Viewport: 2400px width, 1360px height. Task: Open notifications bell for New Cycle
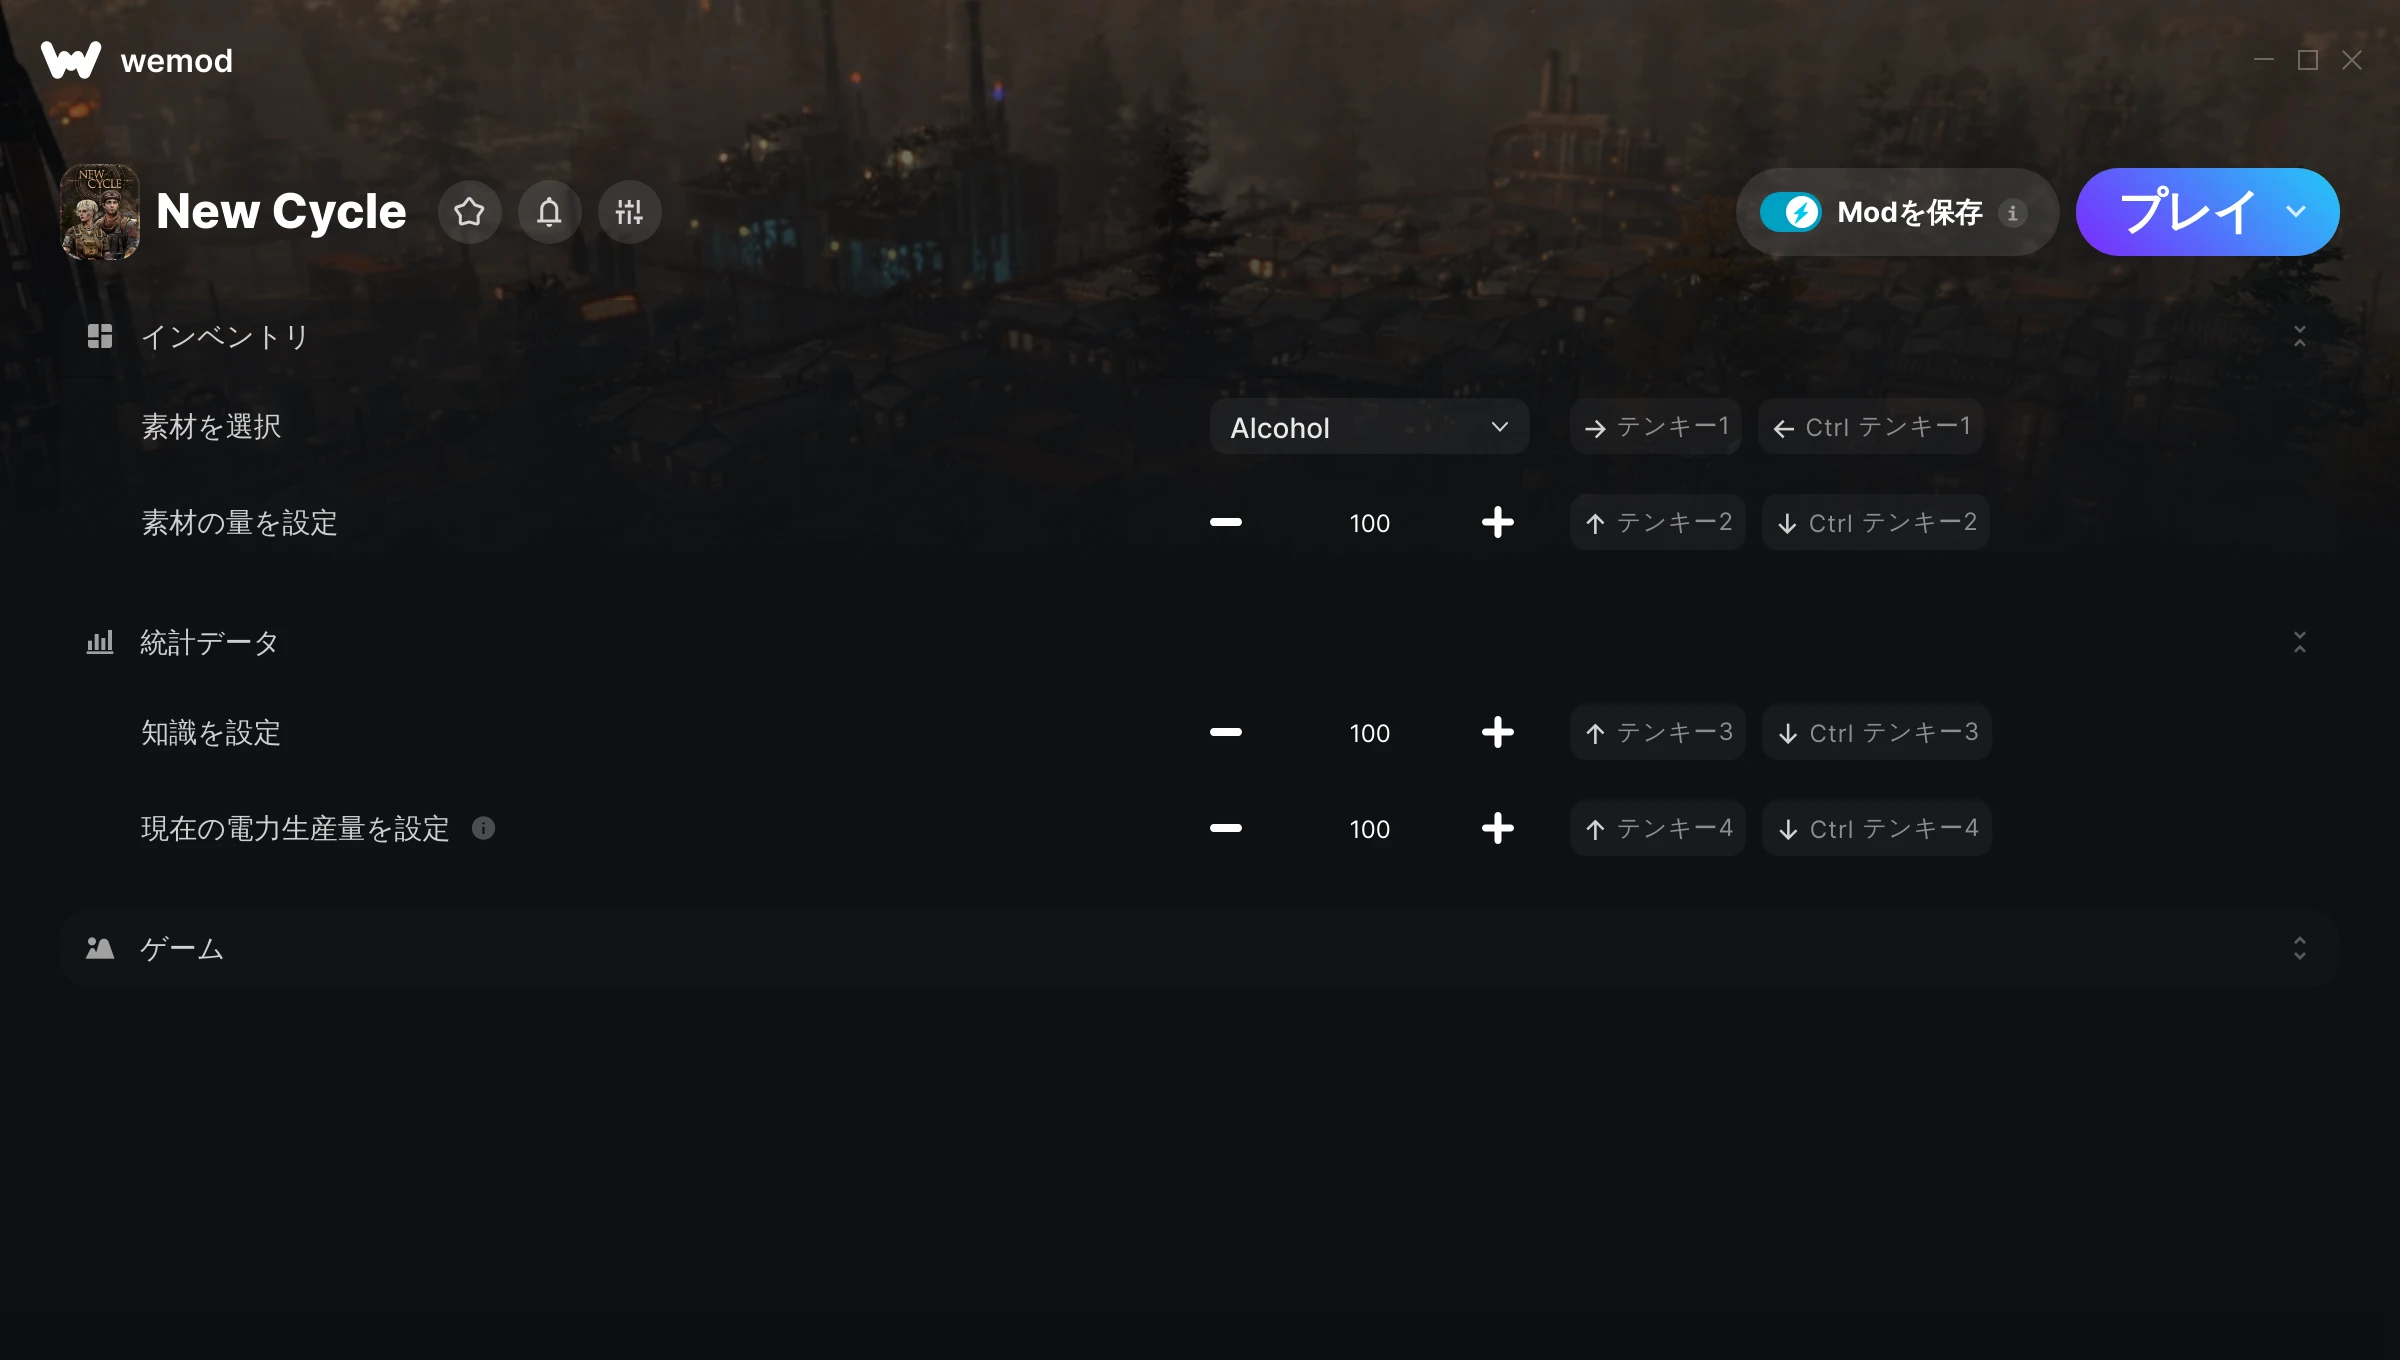549,212
